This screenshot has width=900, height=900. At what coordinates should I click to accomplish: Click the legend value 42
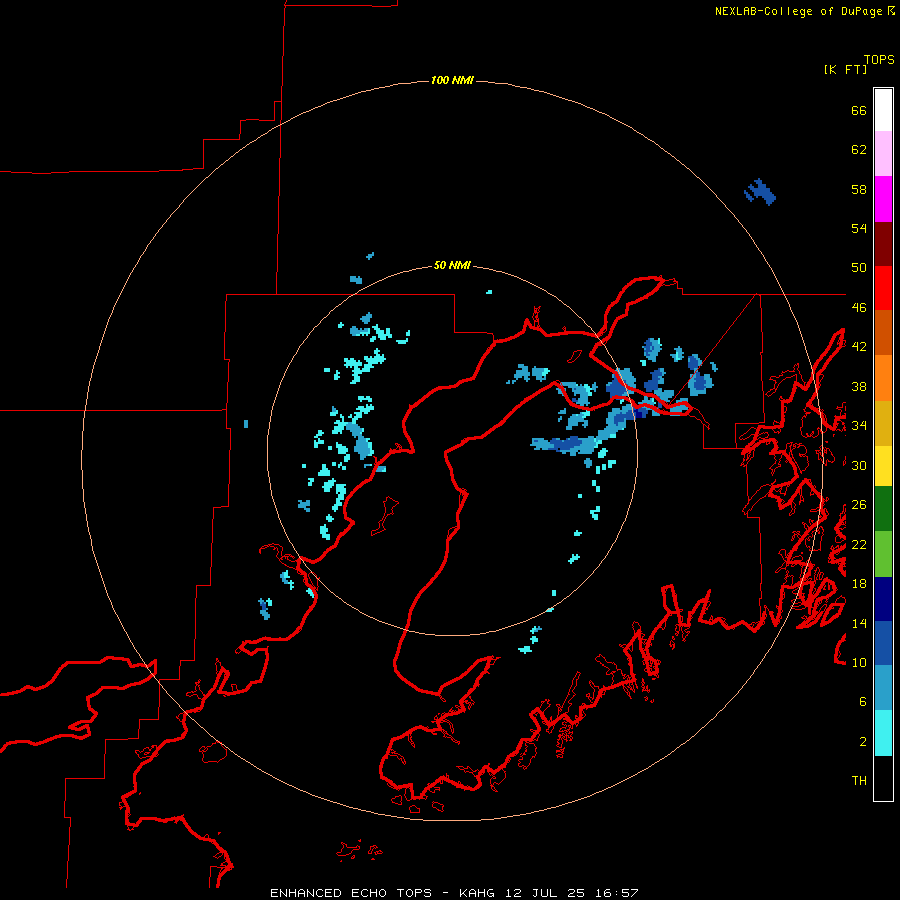(x=859, y=347)
